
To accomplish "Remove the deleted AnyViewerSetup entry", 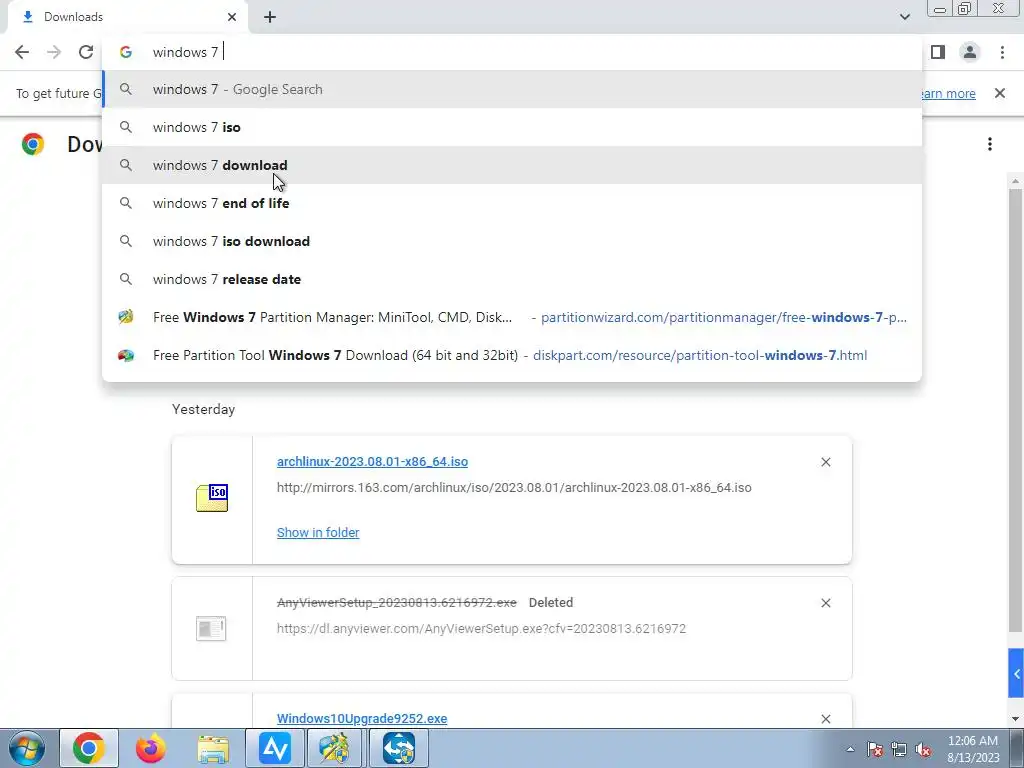I will [x=825, y=603].
